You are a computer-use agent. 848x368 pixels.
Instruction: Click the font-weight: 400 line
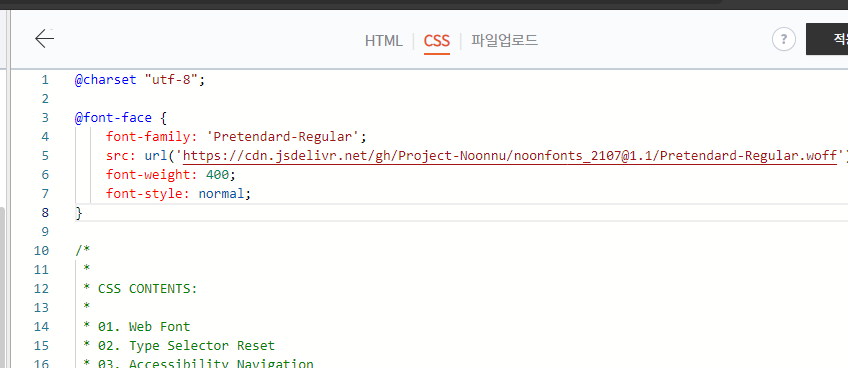171,175
